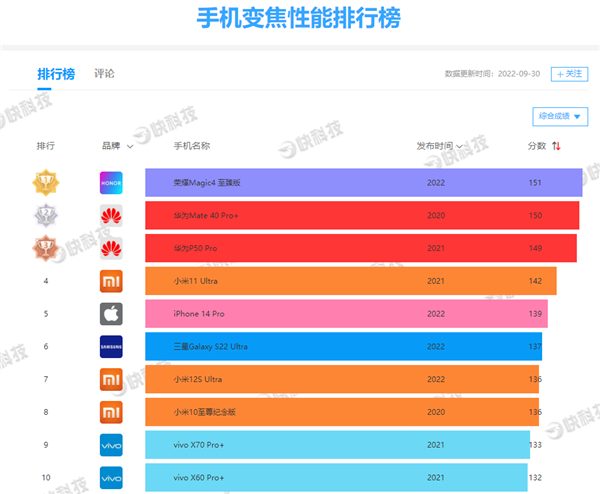Click the score 137
This screenshot has width=600, height=494.
coord(535,347)
